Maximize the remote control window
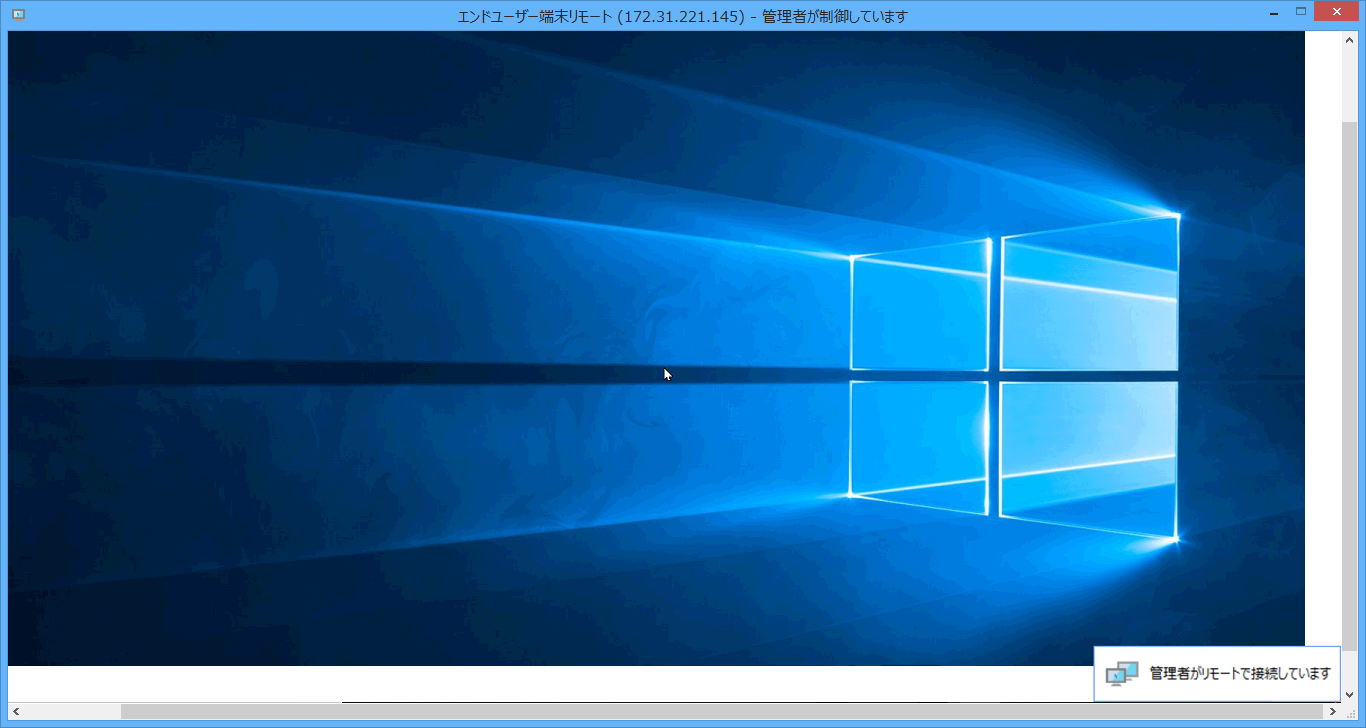The height and width of the screenshot is (728, 1366). [1301, 13]
